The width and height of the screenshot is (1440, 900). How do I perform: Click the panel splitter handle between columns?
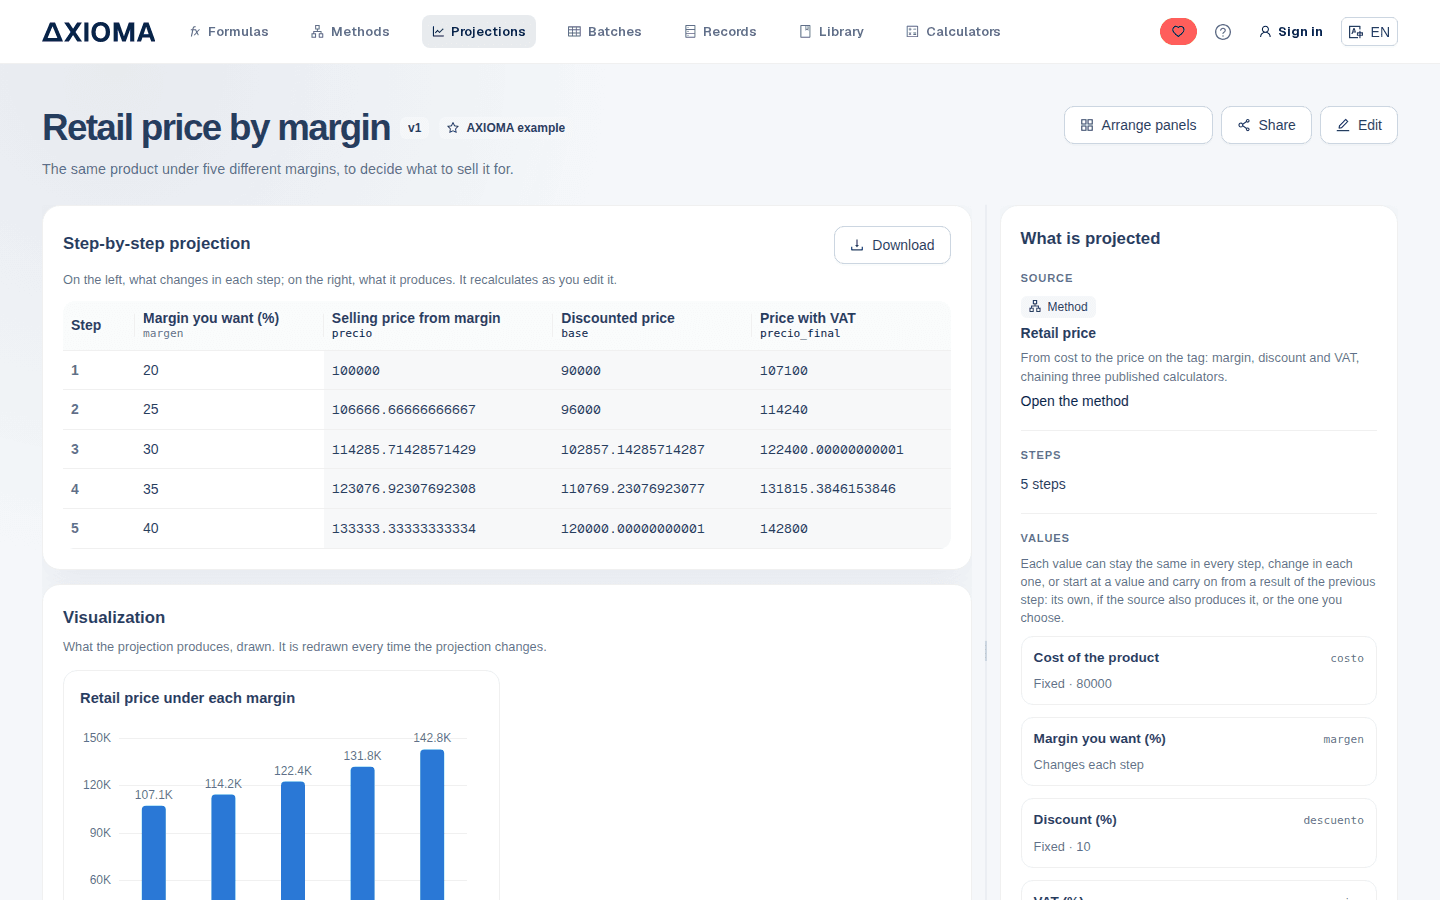coord(986,651)
